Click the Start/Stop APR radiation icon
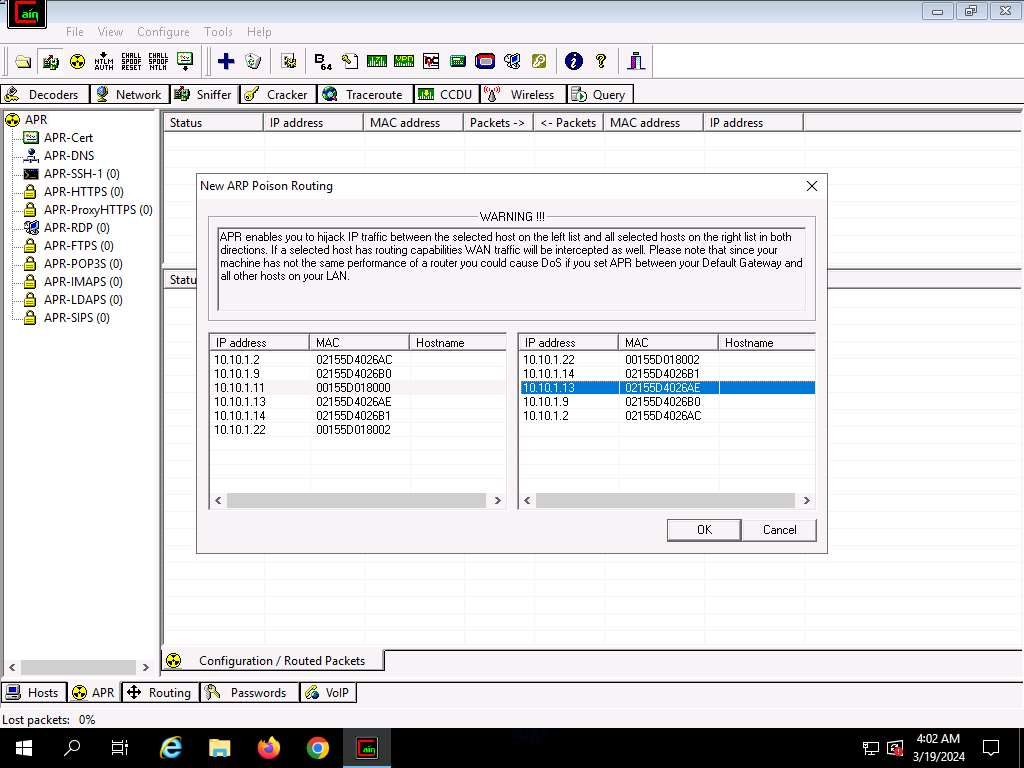The height and width of the screenshot is (768, 1024). [77, 61]
